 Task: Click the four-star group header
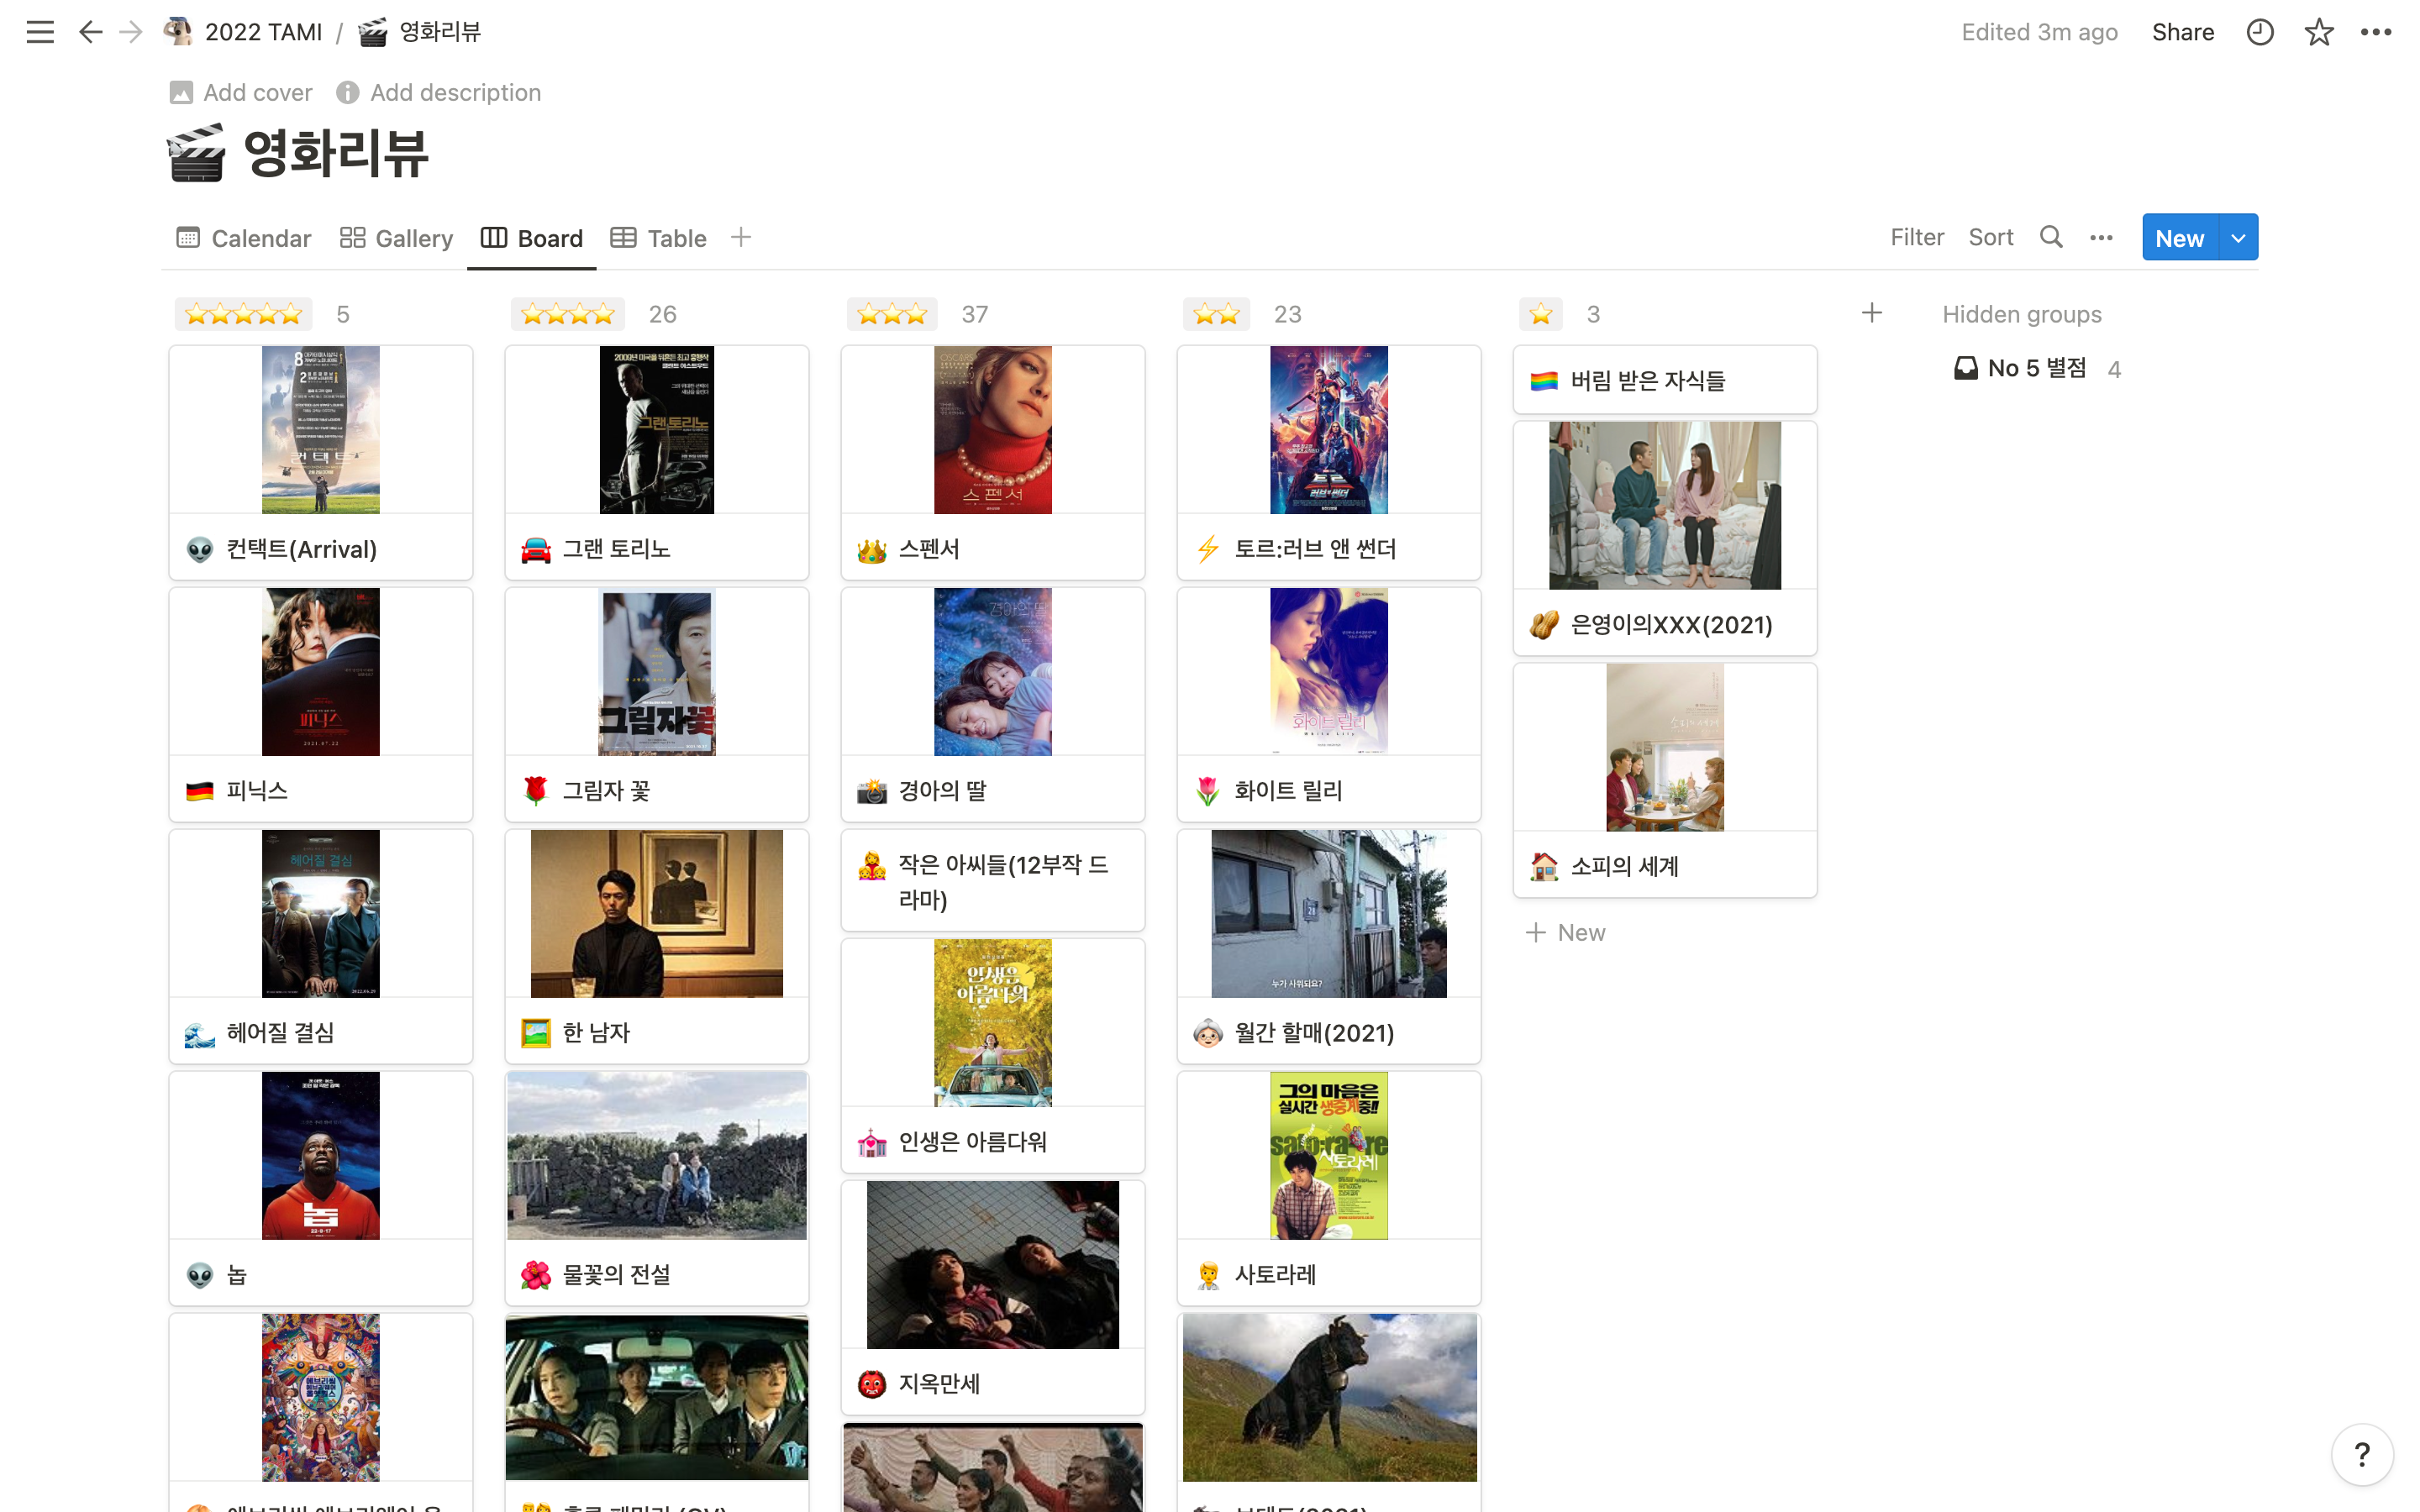click(567, 314)
